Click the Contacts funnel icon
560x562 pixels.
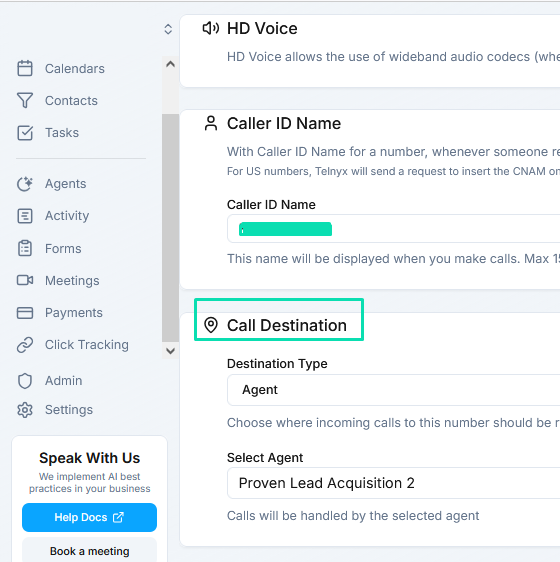pyautogui.click(x=25, y=100)
